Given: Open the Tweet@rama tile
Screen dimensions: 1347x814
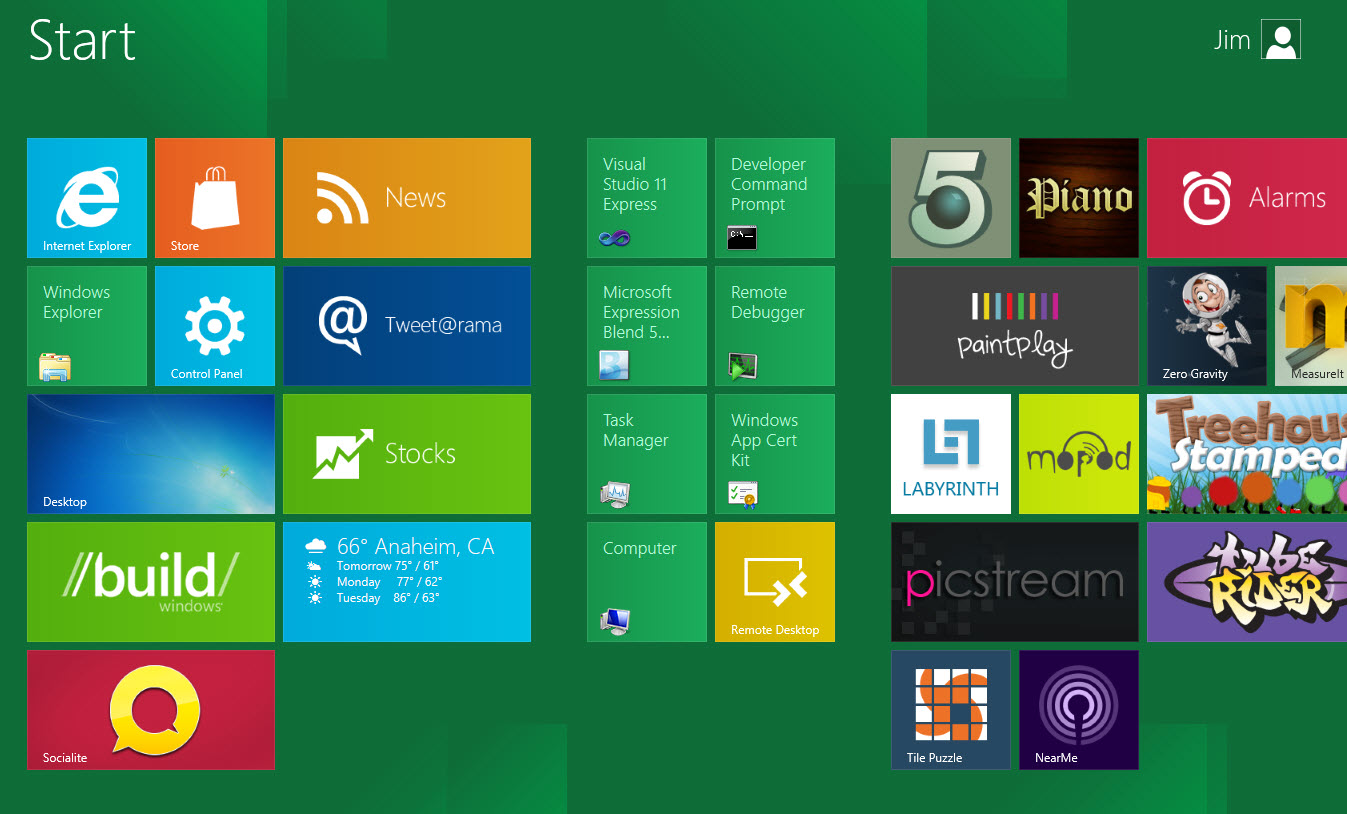Looking at the screenshot, I should pos(407,326).
